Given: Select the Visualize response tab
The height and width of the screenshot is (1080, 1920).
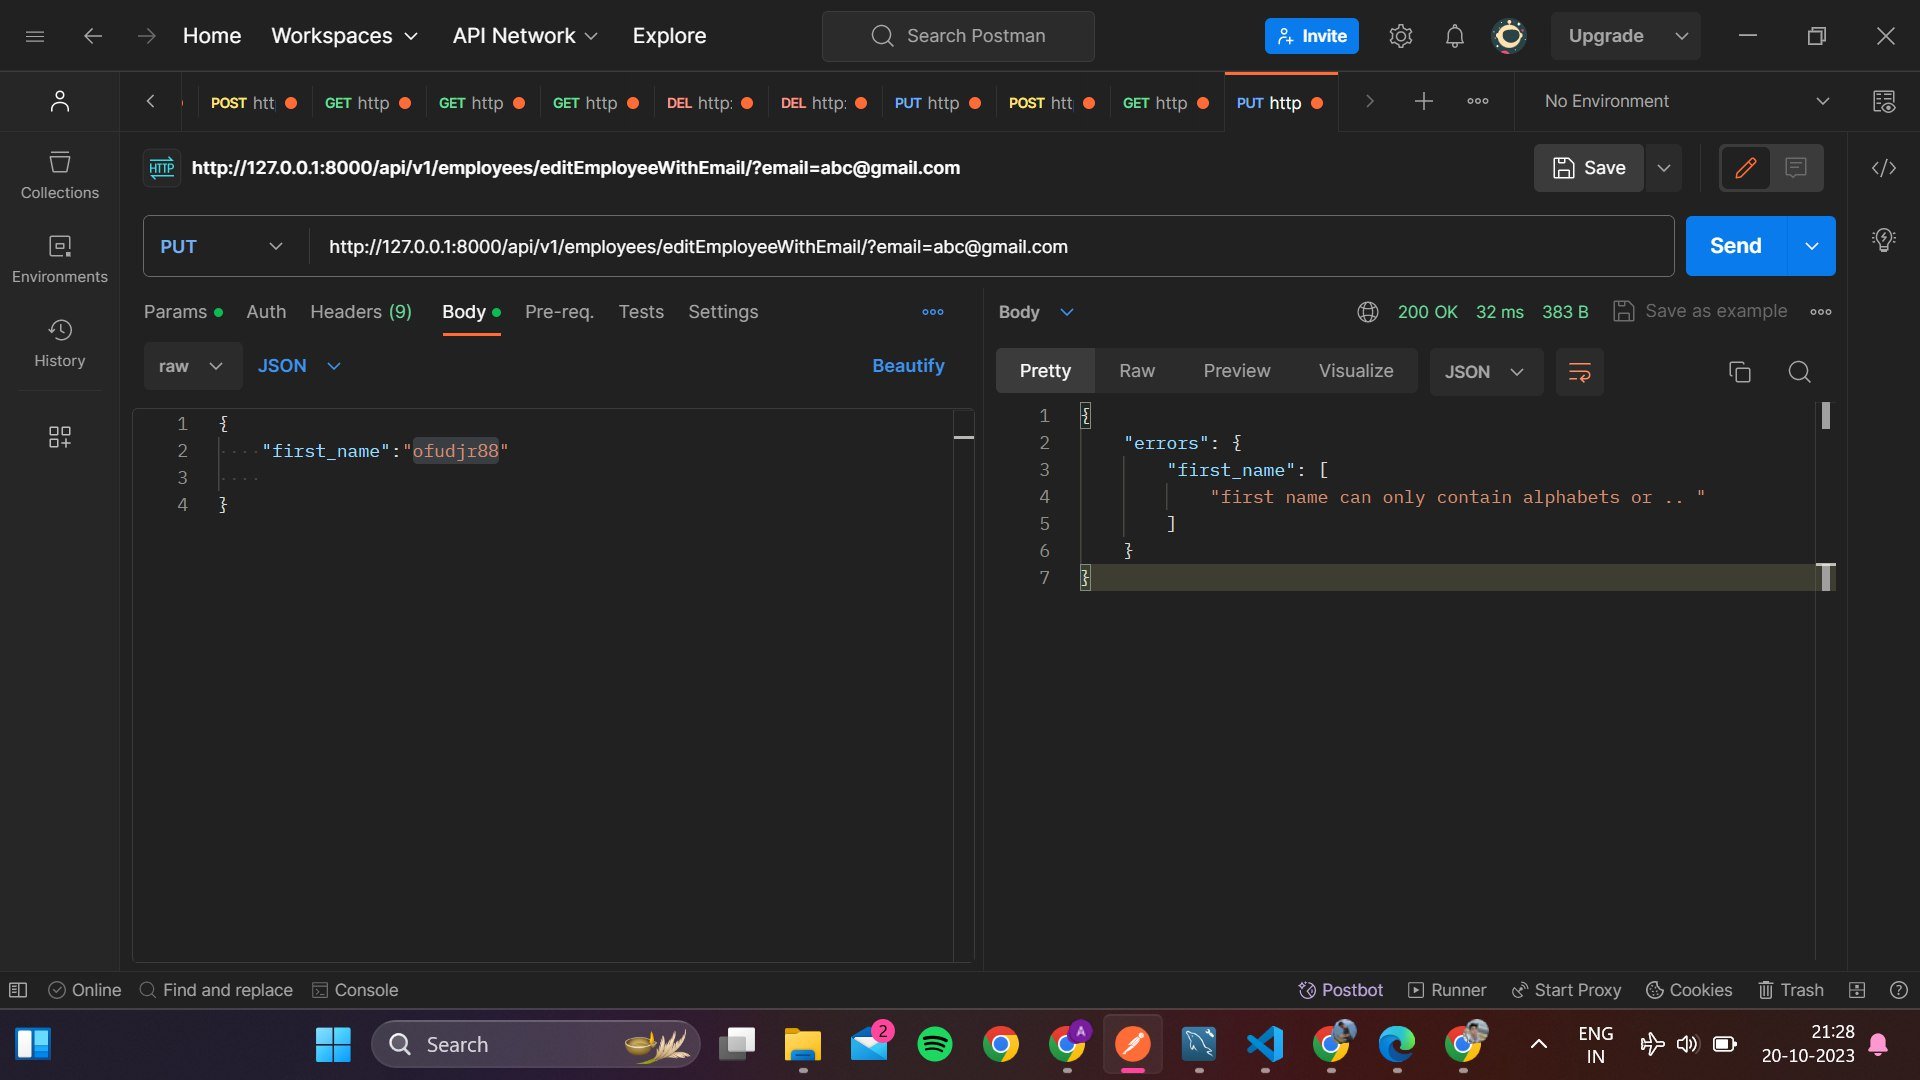Looking at the screenshot, I should click(x=1356, y=370).
